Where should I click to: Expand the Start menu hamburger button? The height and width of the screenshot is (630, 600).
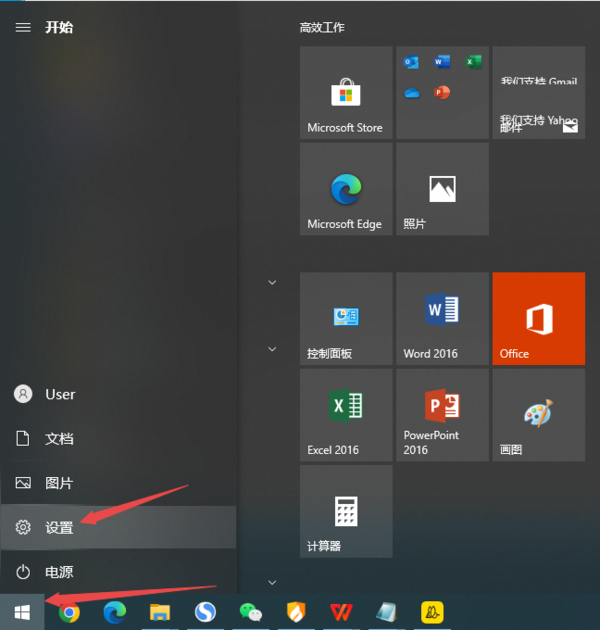22,27
